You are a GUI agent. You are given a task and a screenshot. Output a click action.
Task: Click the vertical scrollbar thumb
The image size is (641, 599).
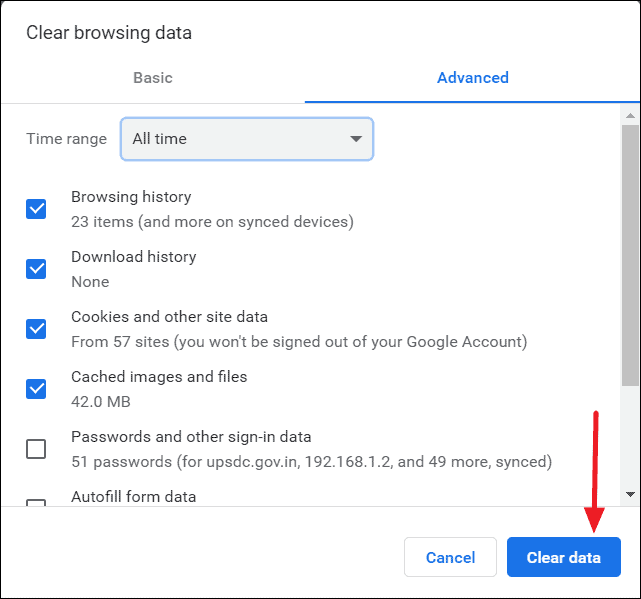click(630, 255)
